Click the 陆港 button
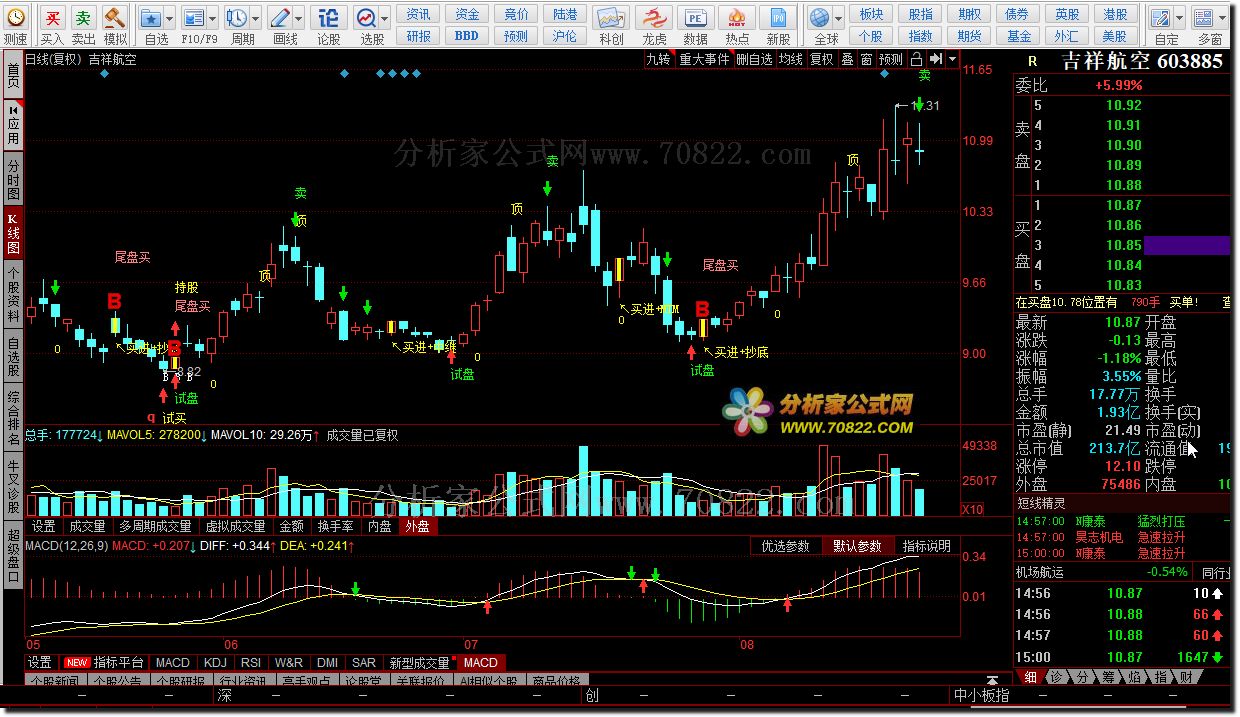This screenshot has width=1240, height=717. pos(565,14)
